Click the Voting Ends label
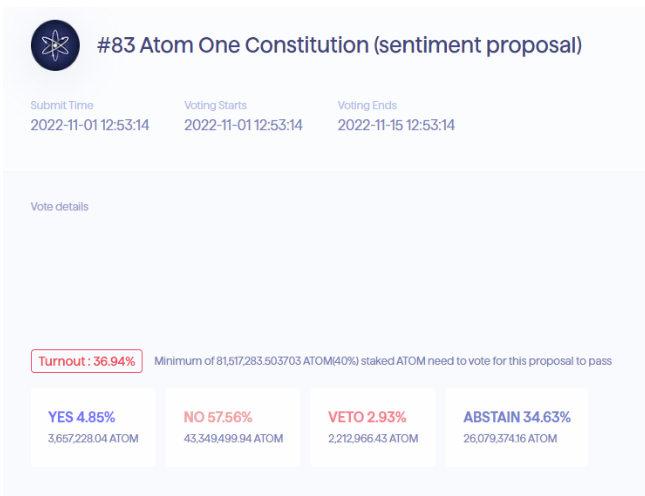Screen dimensions: 645x496 tap(367, 105)
